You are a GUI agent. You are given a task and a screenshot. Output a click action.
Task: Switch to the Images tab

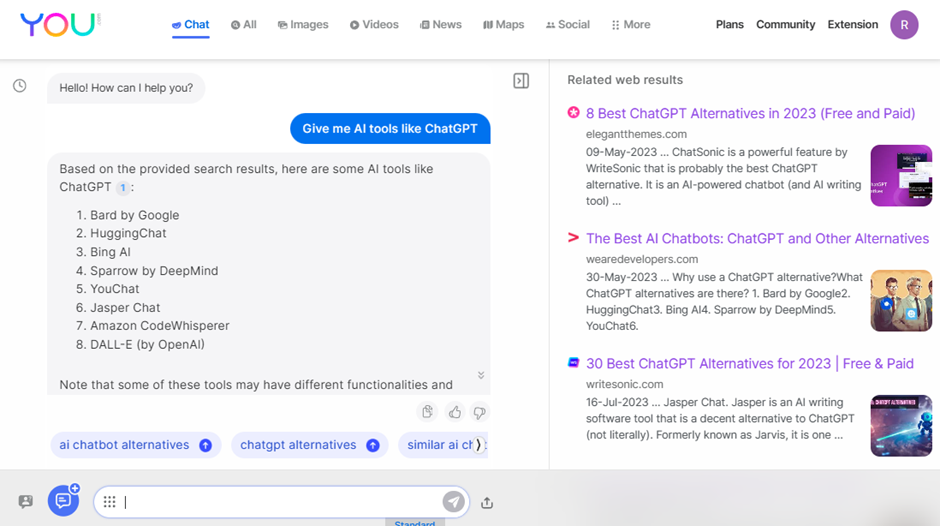point(303,25)
